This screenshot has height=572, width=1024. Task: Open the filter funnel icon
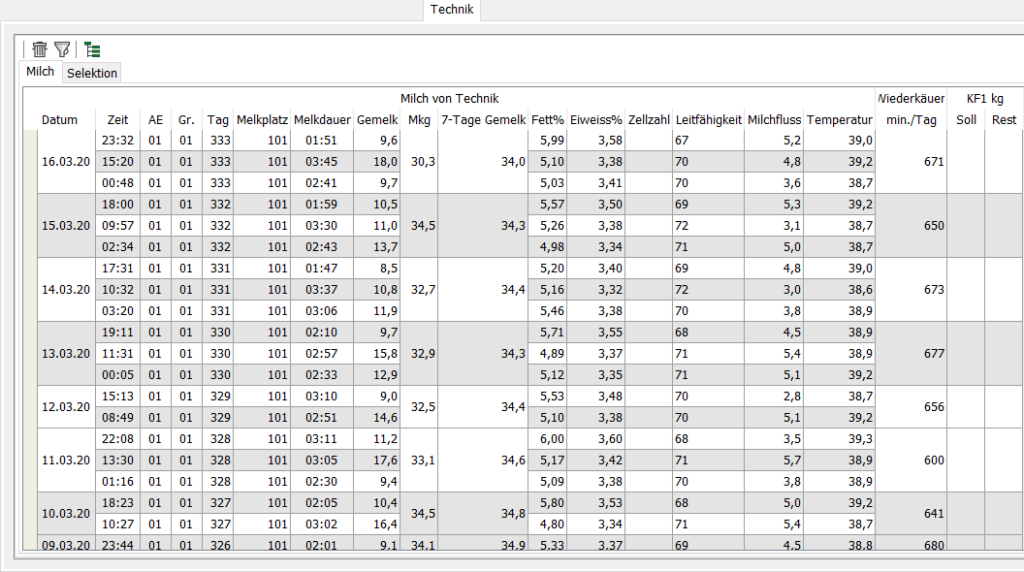62,49
